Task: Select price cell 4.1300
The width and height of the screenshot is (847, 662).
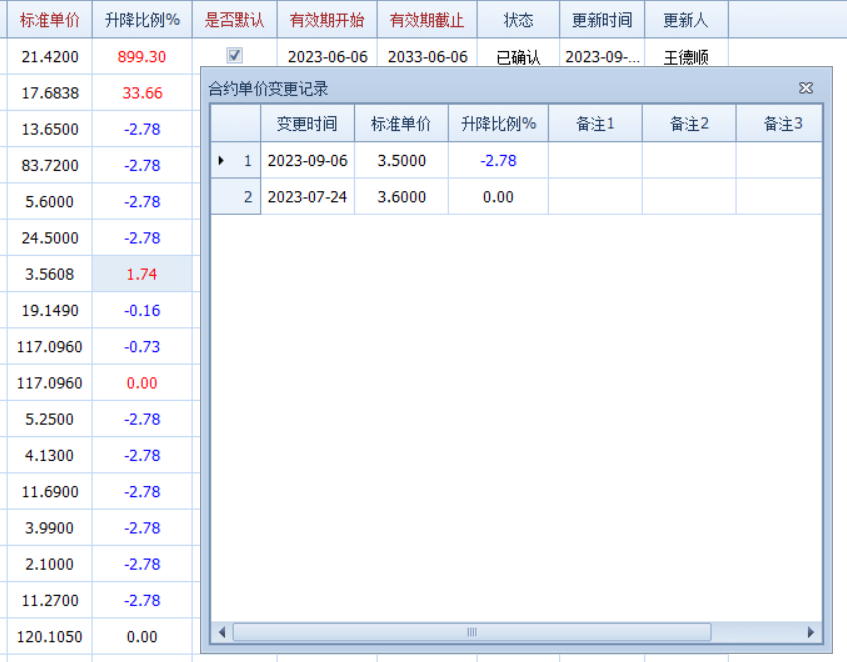Action: pos(49,455)
